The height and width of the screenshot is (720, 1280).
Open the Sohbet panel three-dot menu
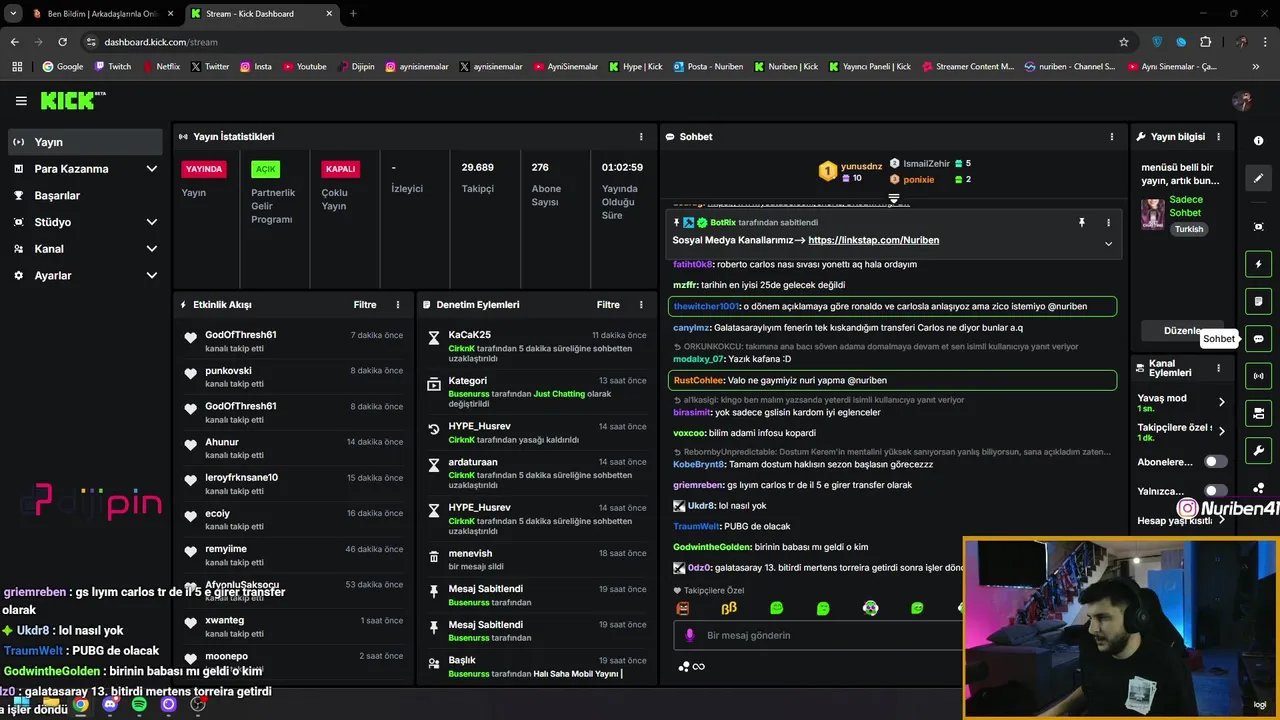click(1112, 137)
